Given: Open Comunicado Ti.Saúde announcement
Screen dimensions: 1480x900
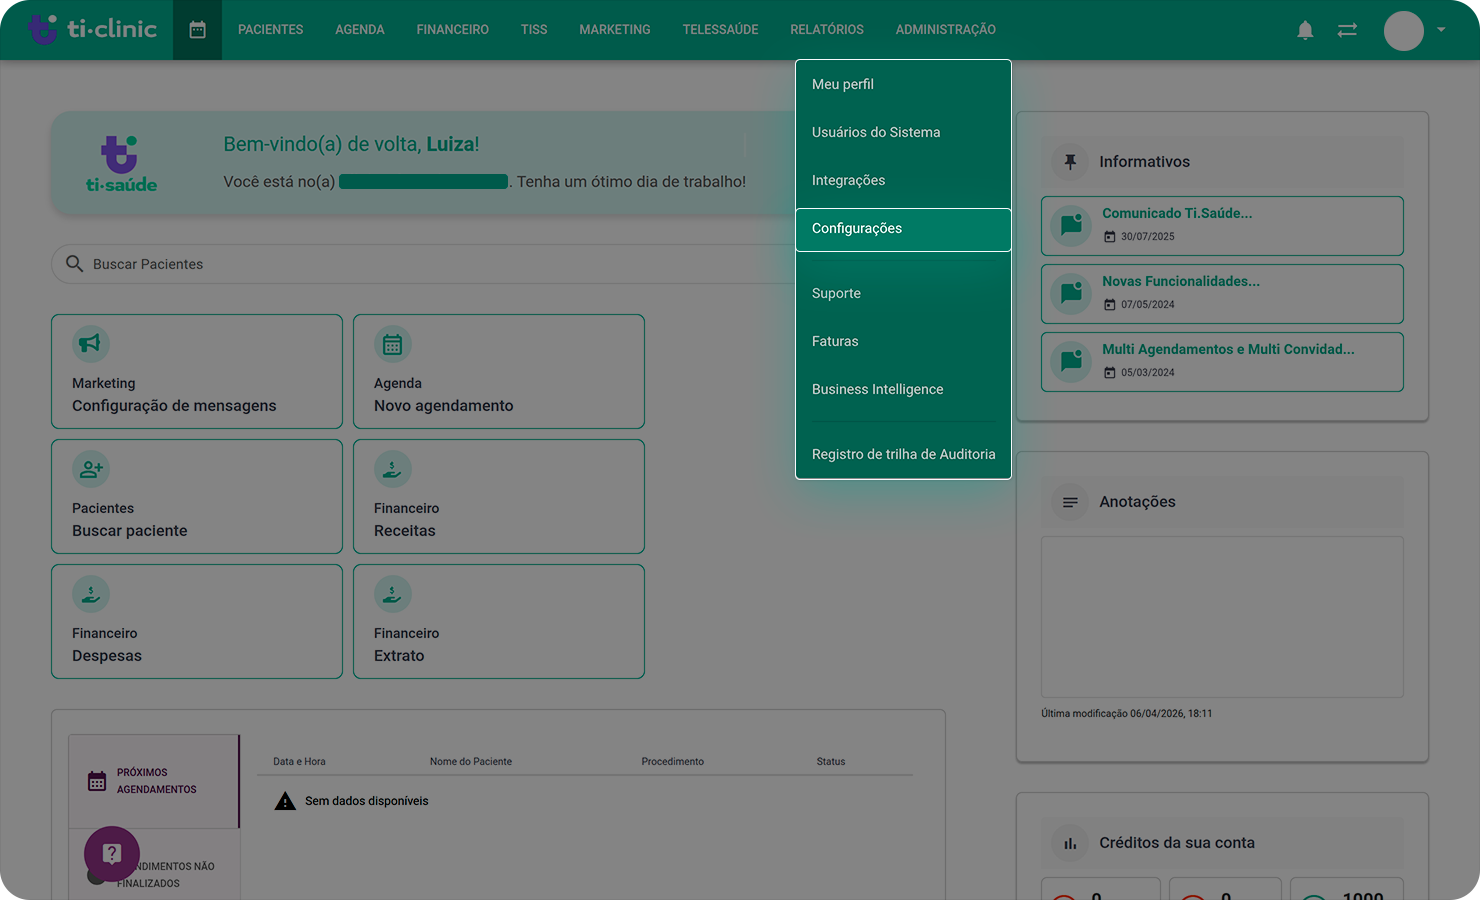Looking at the screenshot, I should pyautogui.click(x=1222, y=226).
